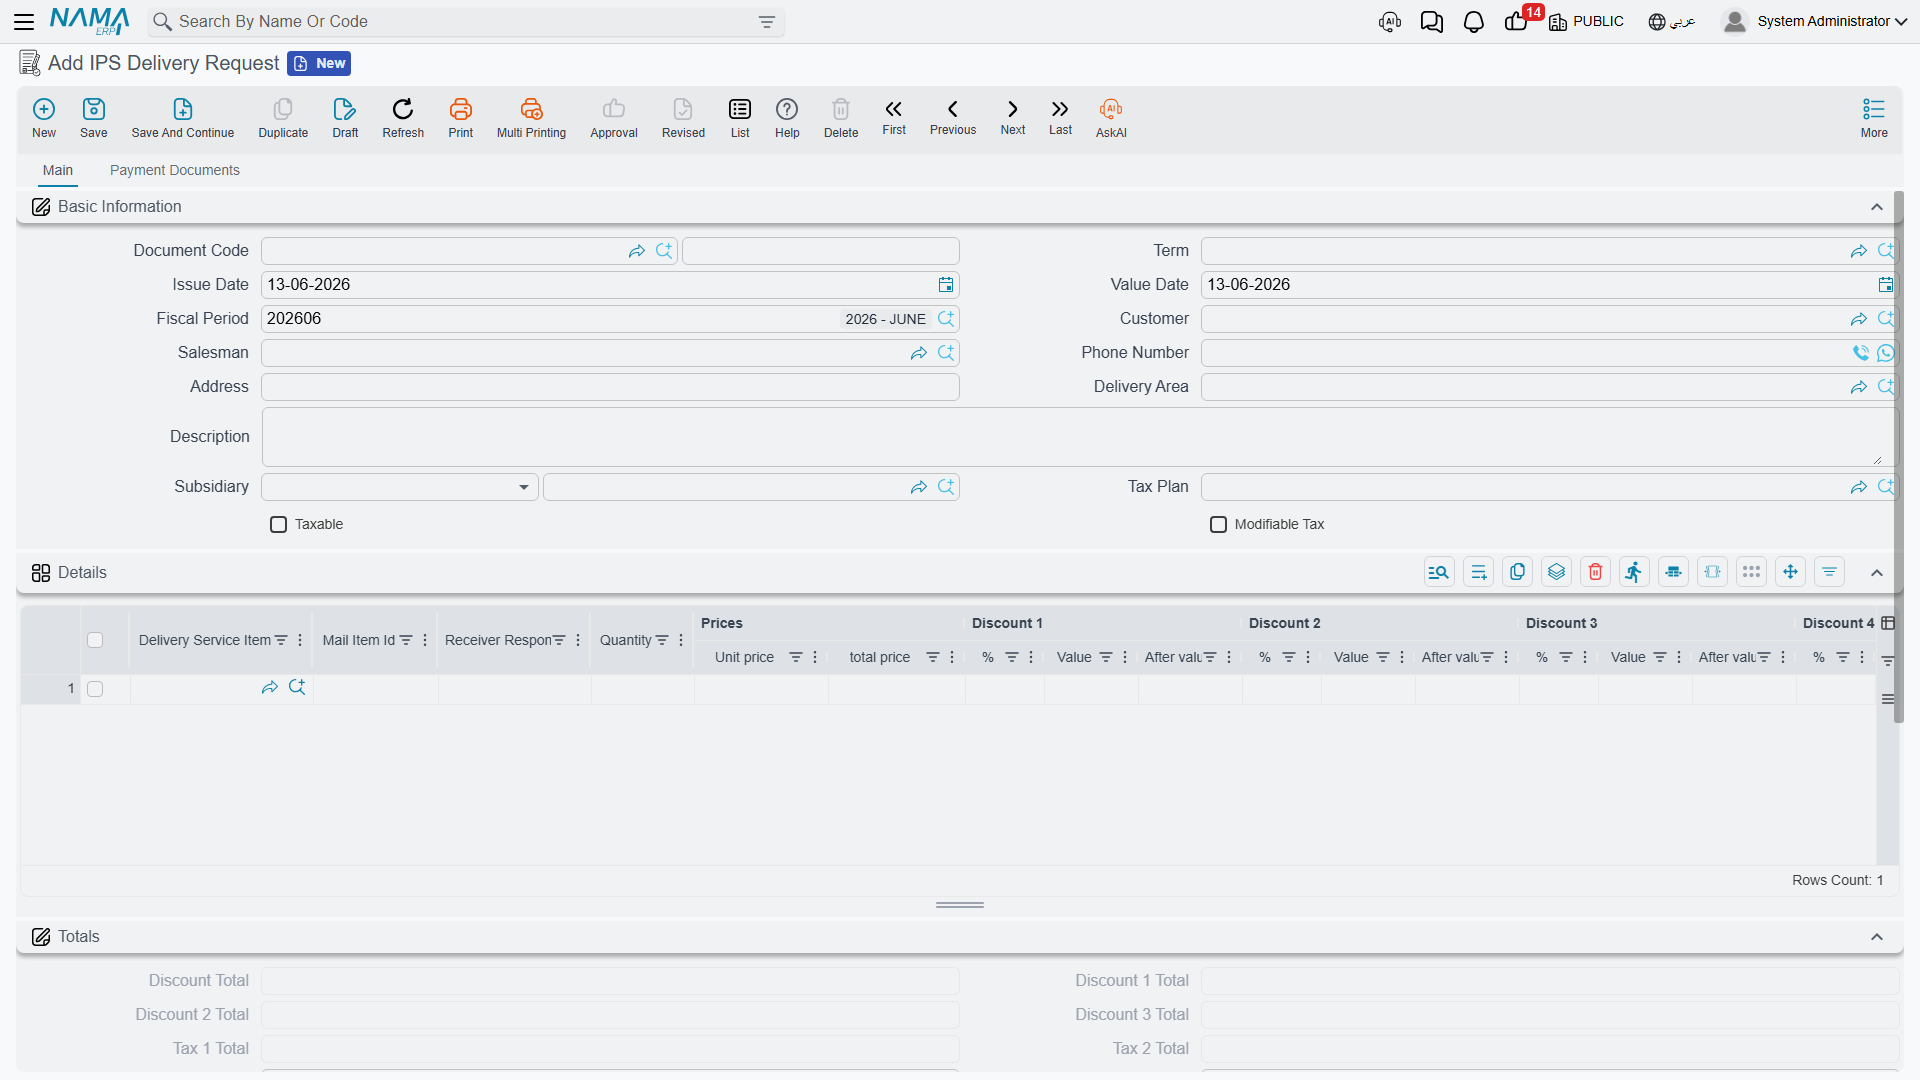The width and height of the screenshot is (1920, 1080).
Task: Go to Next record
Action: 1013,116
